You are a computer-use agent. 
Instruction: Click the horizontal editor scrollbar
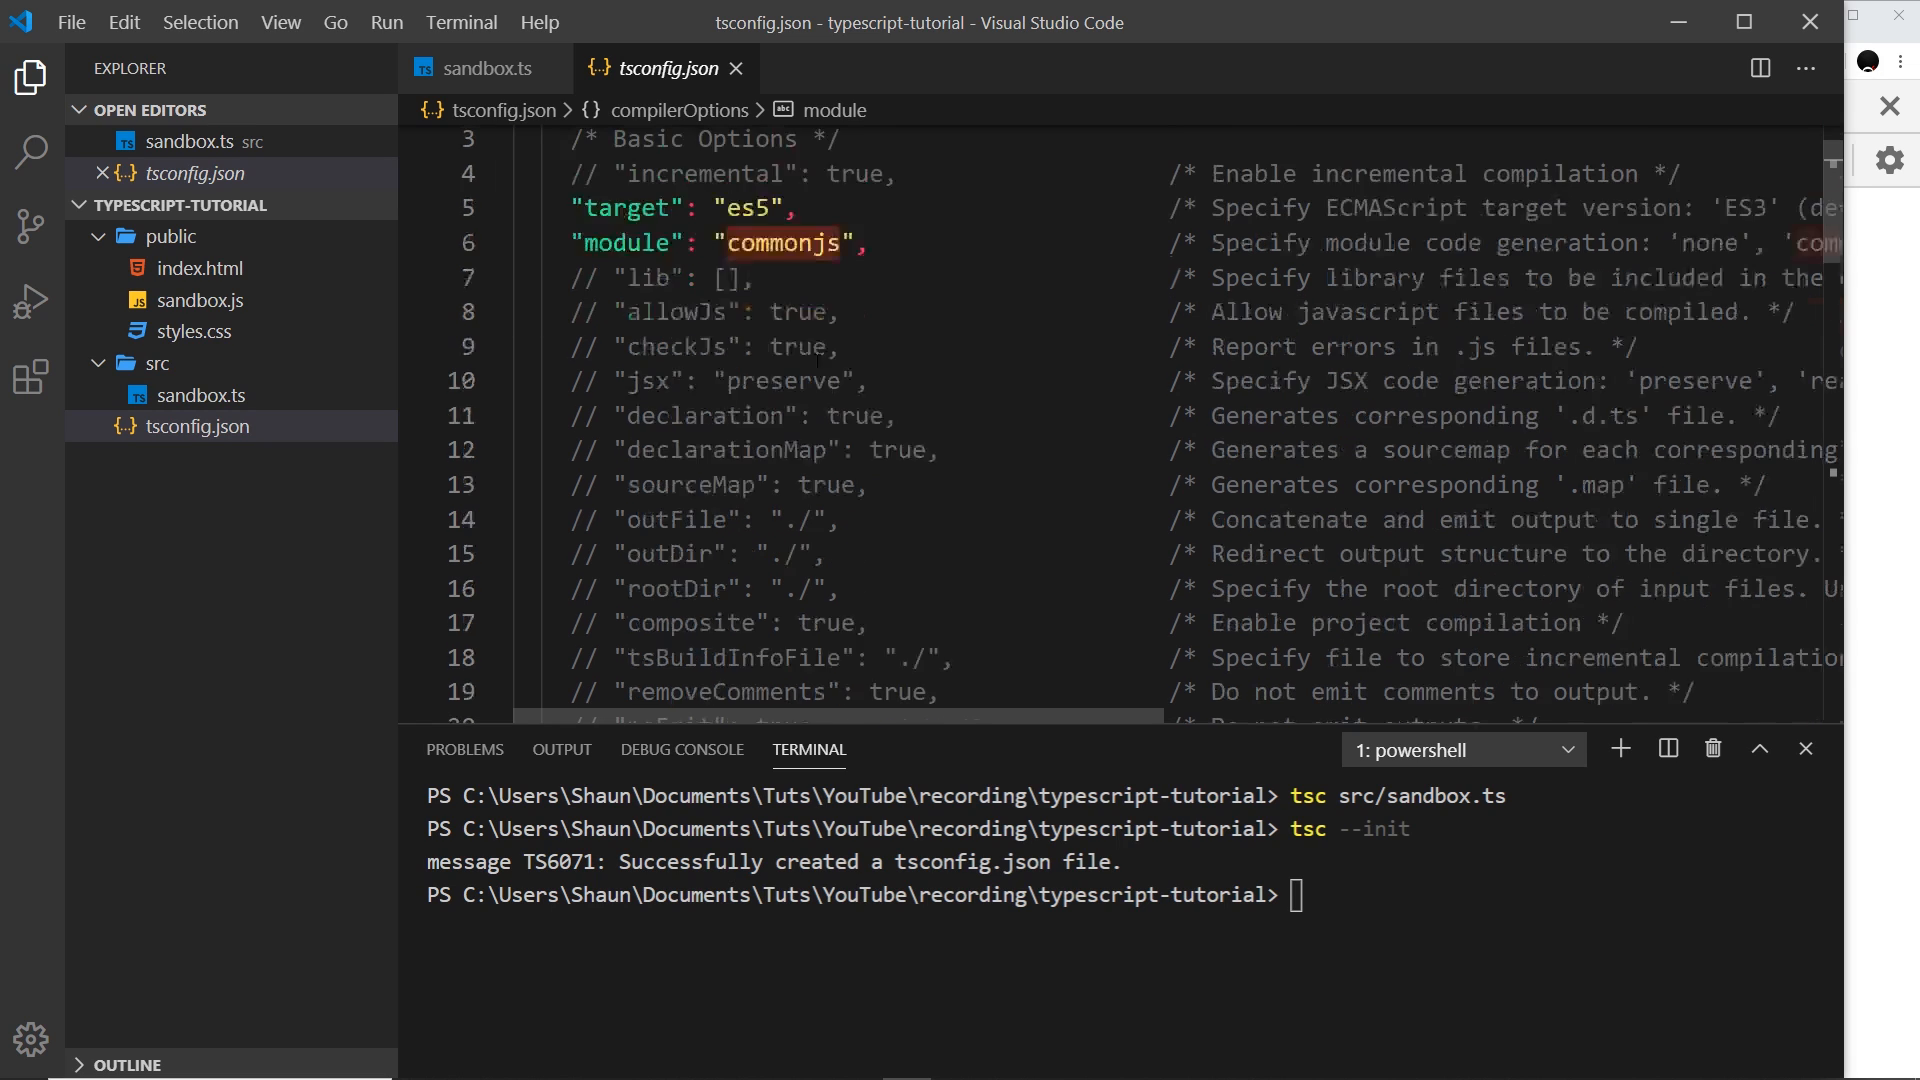point(838,716)
